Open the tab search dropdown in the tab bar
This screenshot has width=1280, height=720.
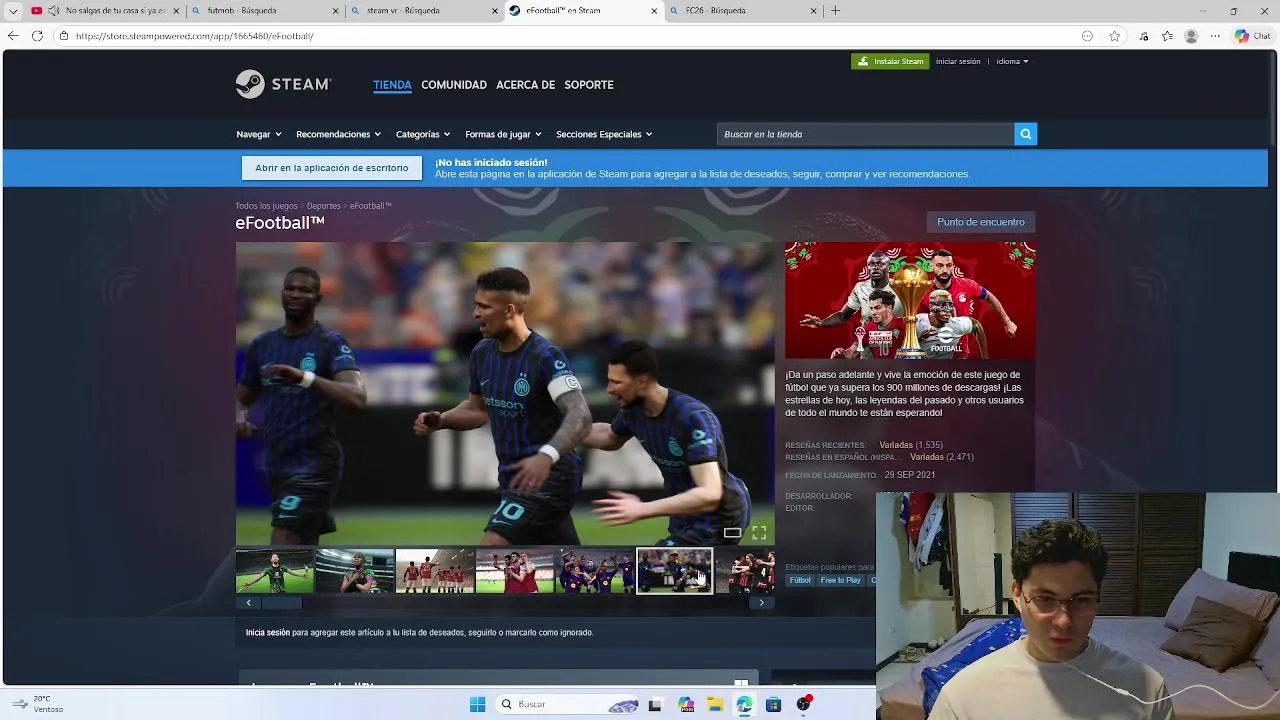[13, 11]
